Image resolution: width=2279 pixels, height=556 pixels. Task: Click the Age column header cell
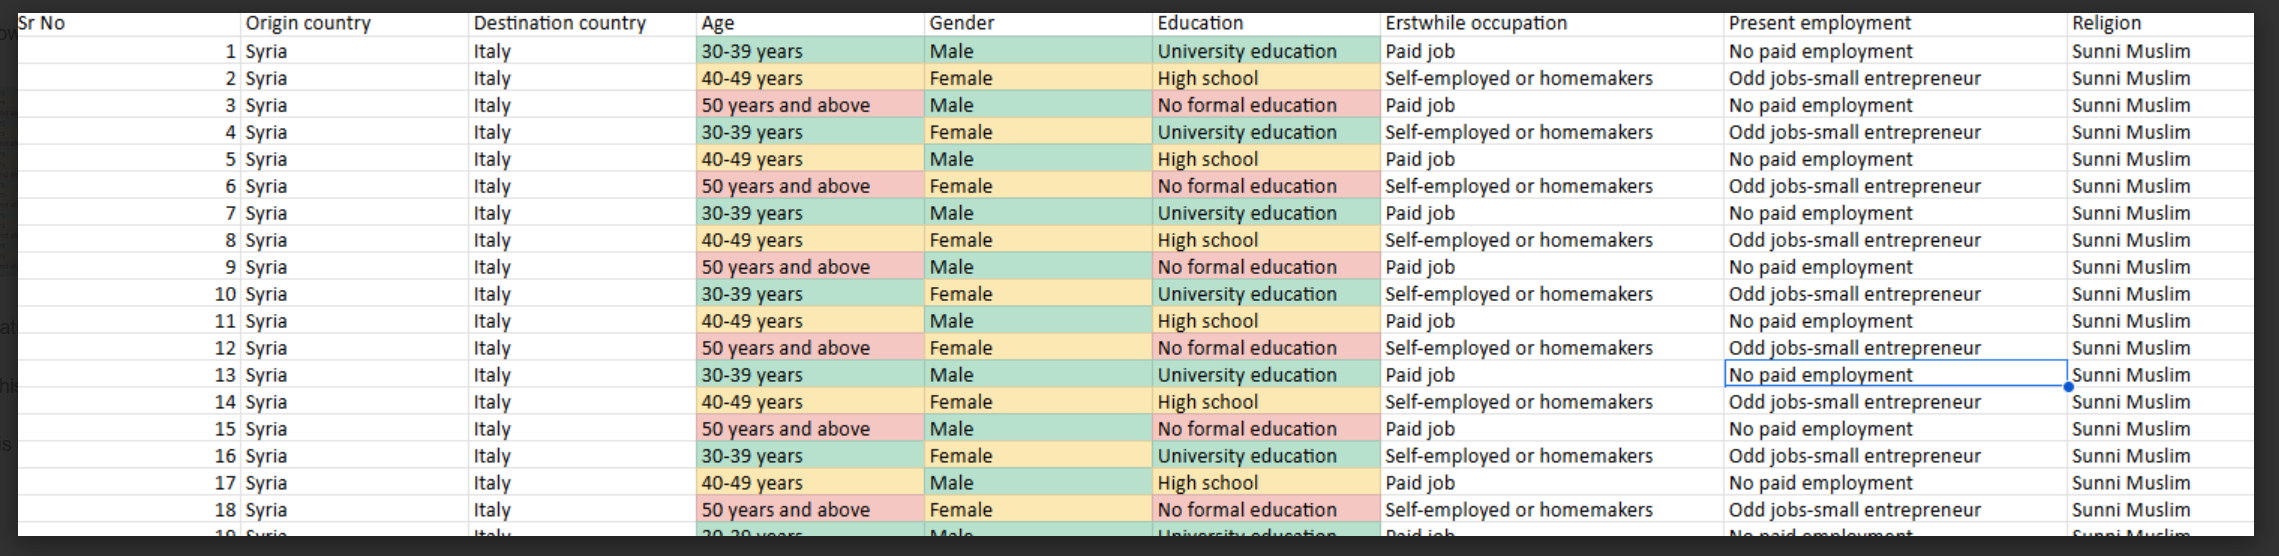[811, 24]
